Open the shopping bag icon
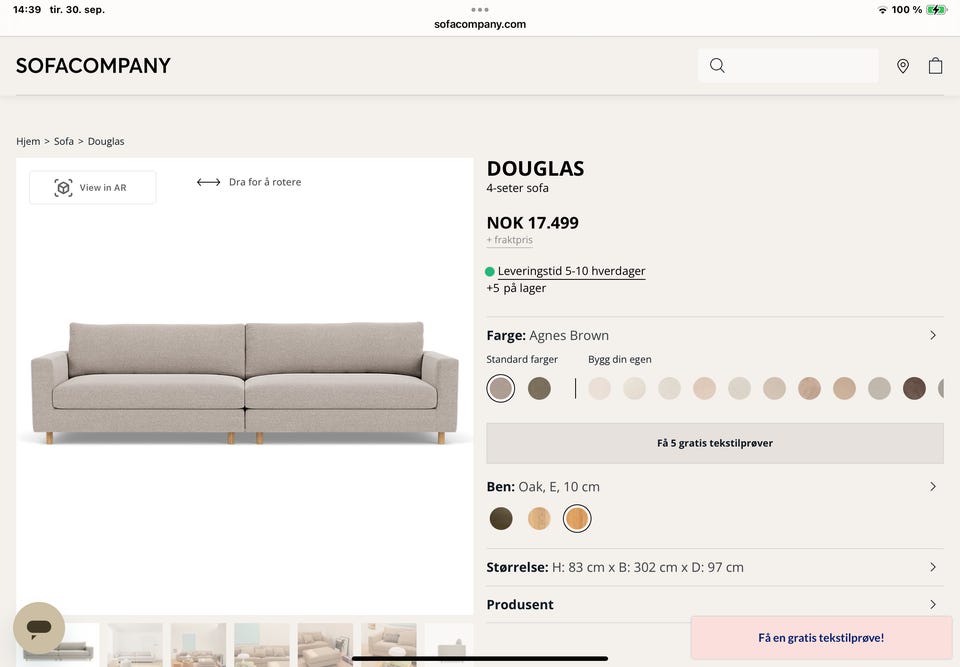 click(935, 66)
